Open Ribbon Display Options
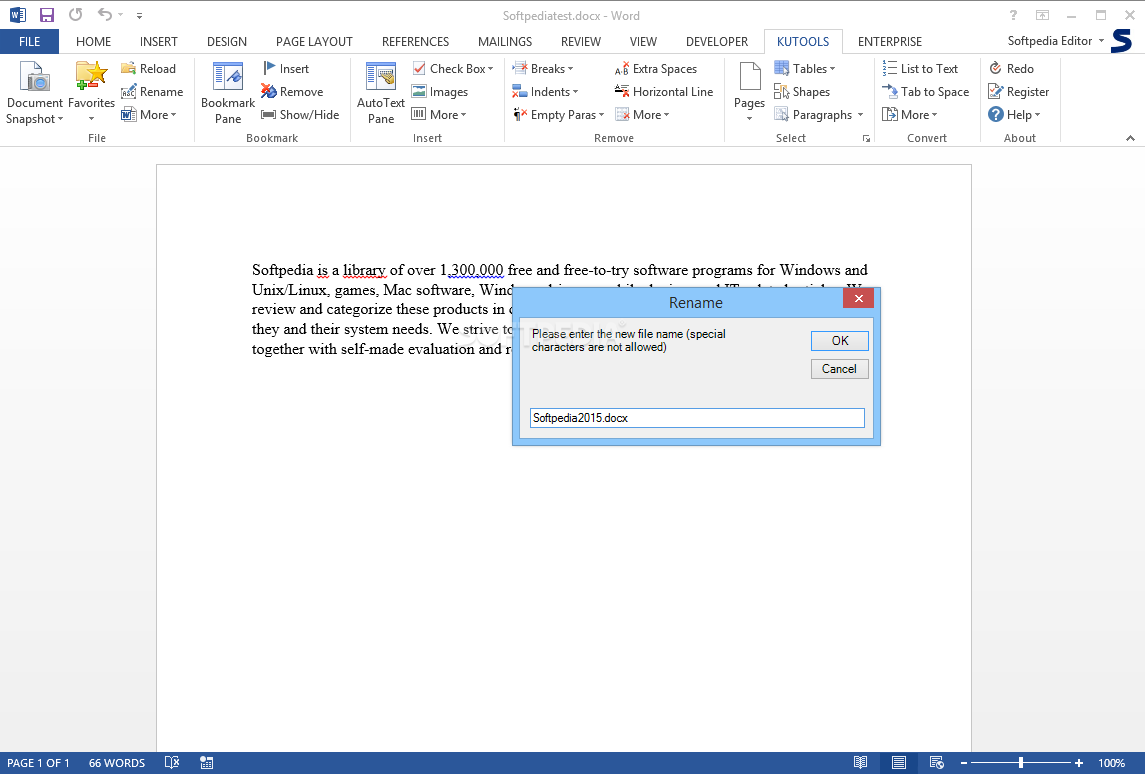Image resolution: width=1145 pixels, height=774 pixels. [1042, 15]
